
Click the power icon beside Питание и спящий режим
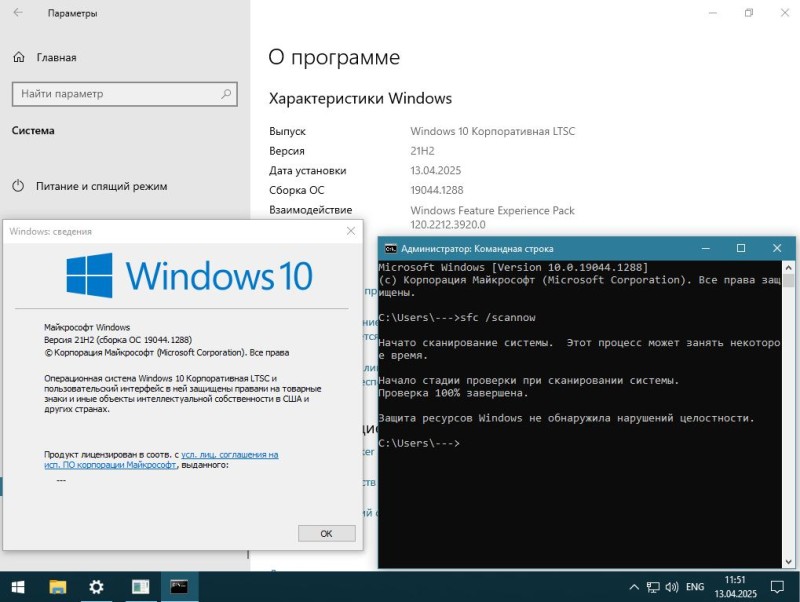click(18, 186)
